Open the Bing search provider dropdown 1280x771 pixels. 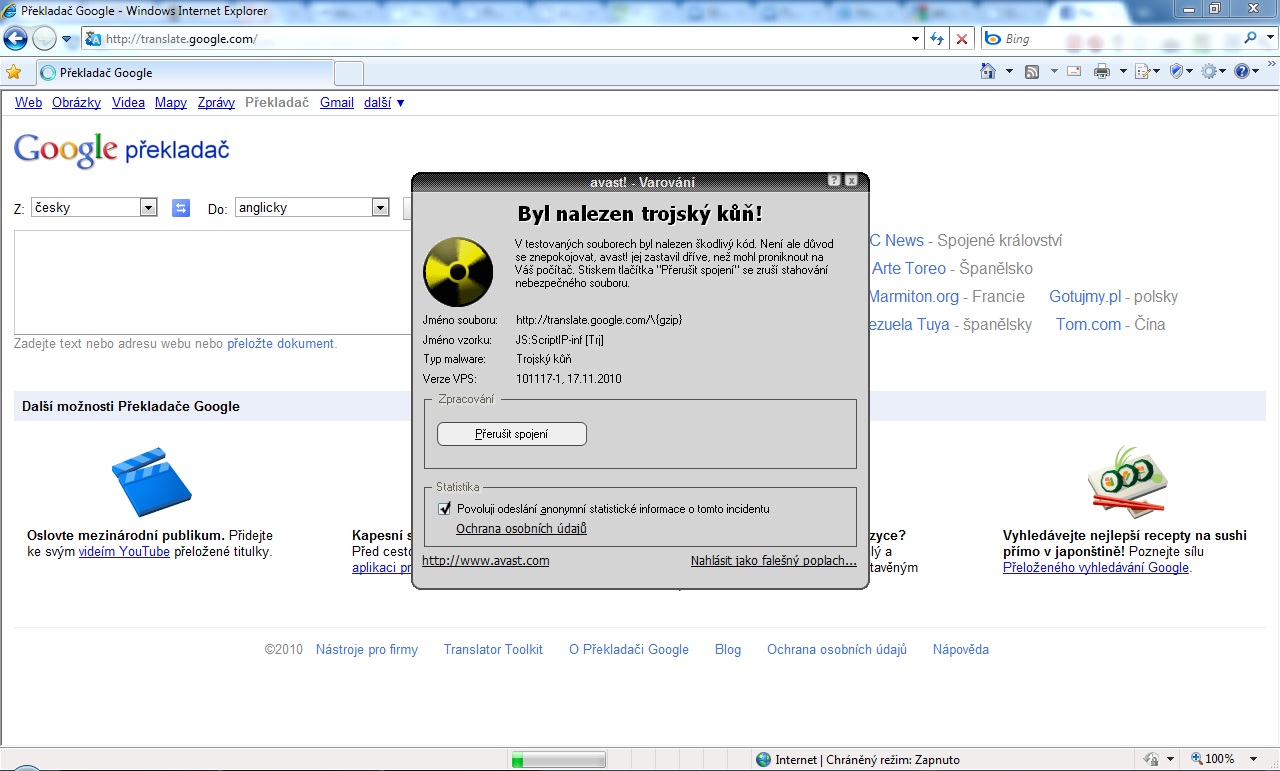(1268, 39)
